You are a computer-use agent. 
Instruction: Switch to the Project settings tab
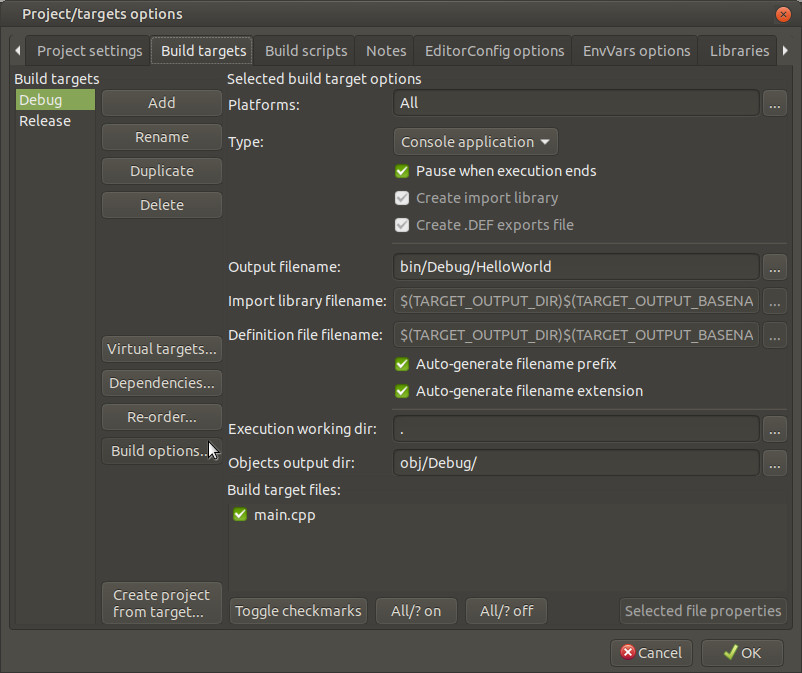(x=89, y=50)
